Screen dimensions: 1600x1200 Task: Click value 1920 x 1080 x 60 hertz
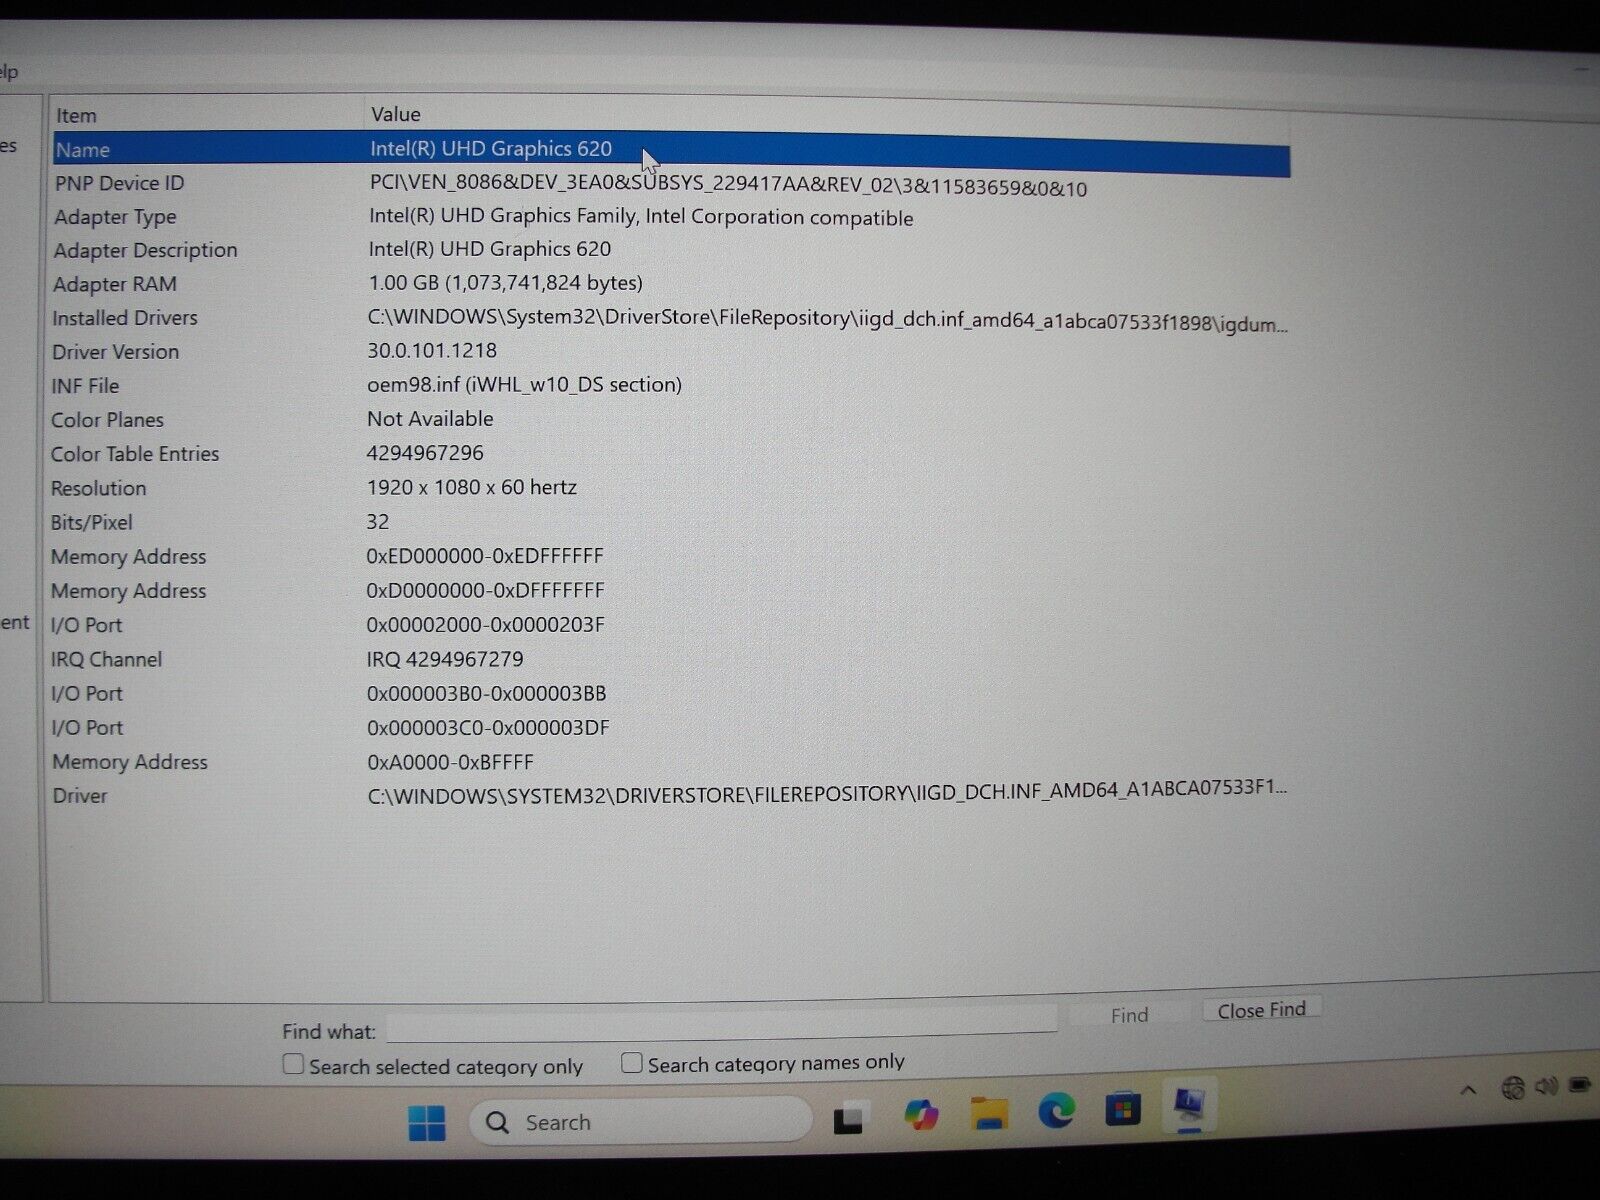[x=472, y=487]
